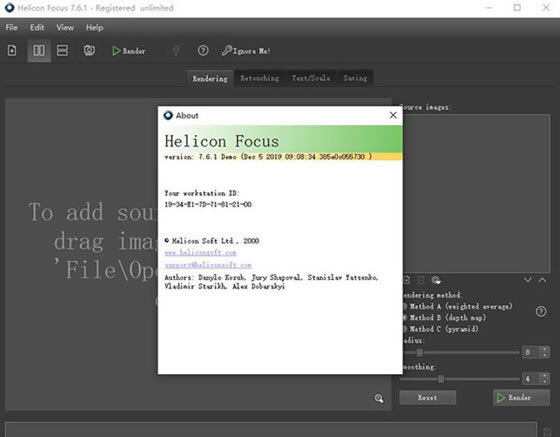The width and height of the screenshot is (560, 437).
Task: Switch to side-by-side vertical split view
Action: click(39, 50)
